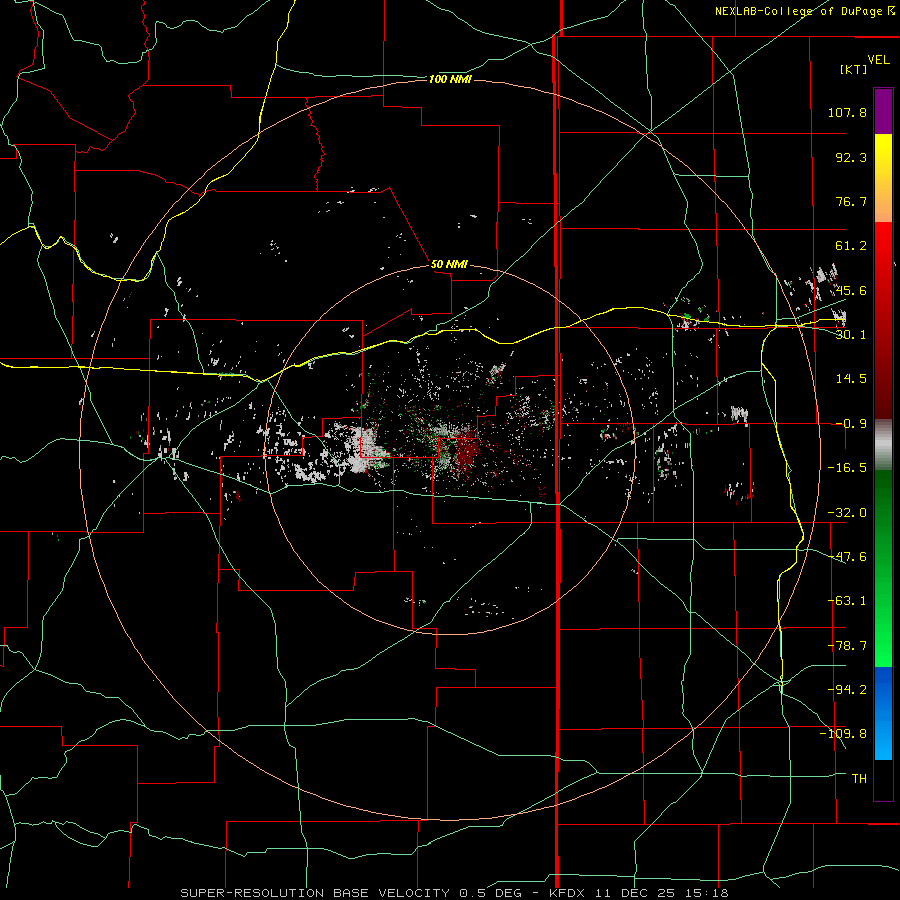The image size is (900, 900).
Task: Click the 92.3 velocity scale value
Action: (851, 157)
